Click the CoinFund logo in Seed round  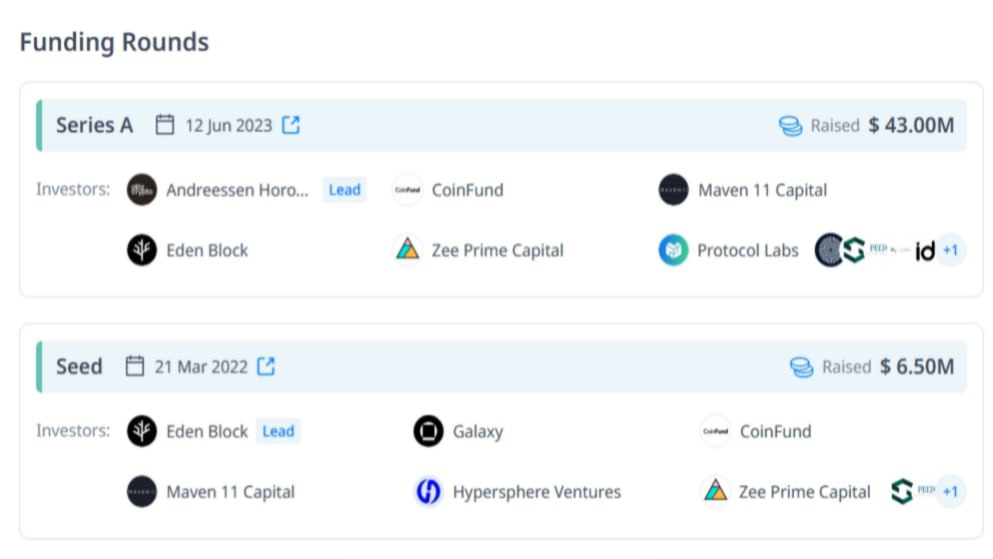pyautogui.click(x=715, y=431)
